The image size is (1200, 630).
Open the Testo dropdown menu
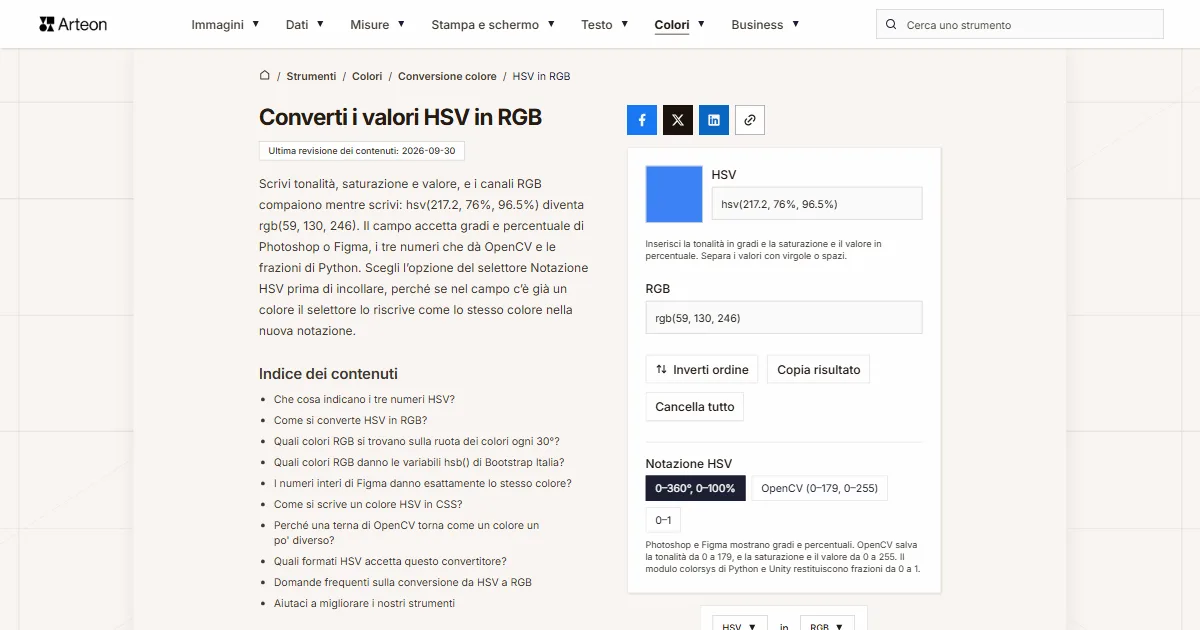point(604,25)
